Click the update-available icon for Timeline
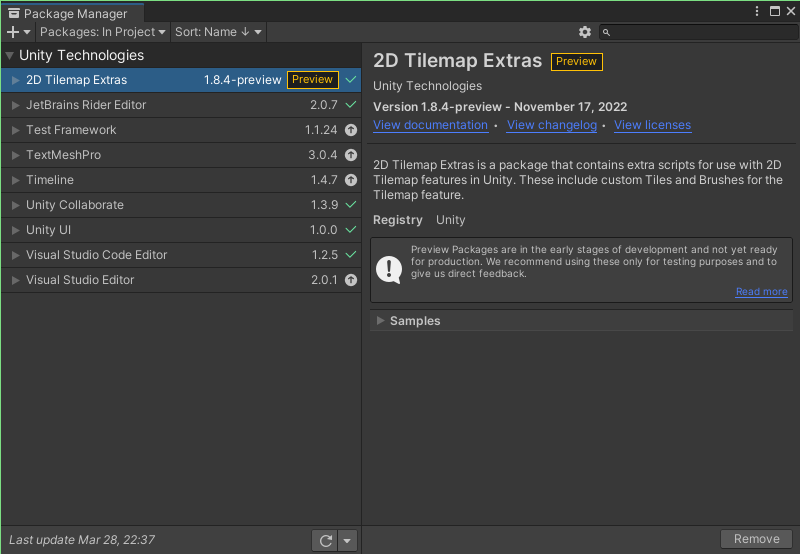 pyautogui.click(x=351, y=180)
